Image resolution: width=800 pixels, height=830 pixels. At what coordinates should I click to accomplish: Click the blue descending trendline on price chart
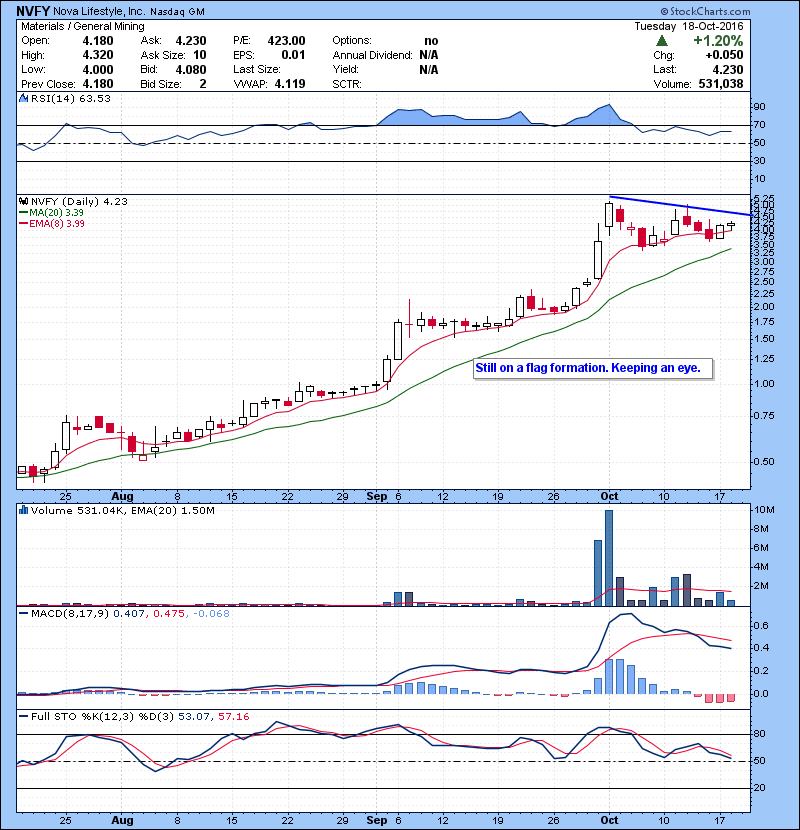pyautogui.click(x=681, y=206)
